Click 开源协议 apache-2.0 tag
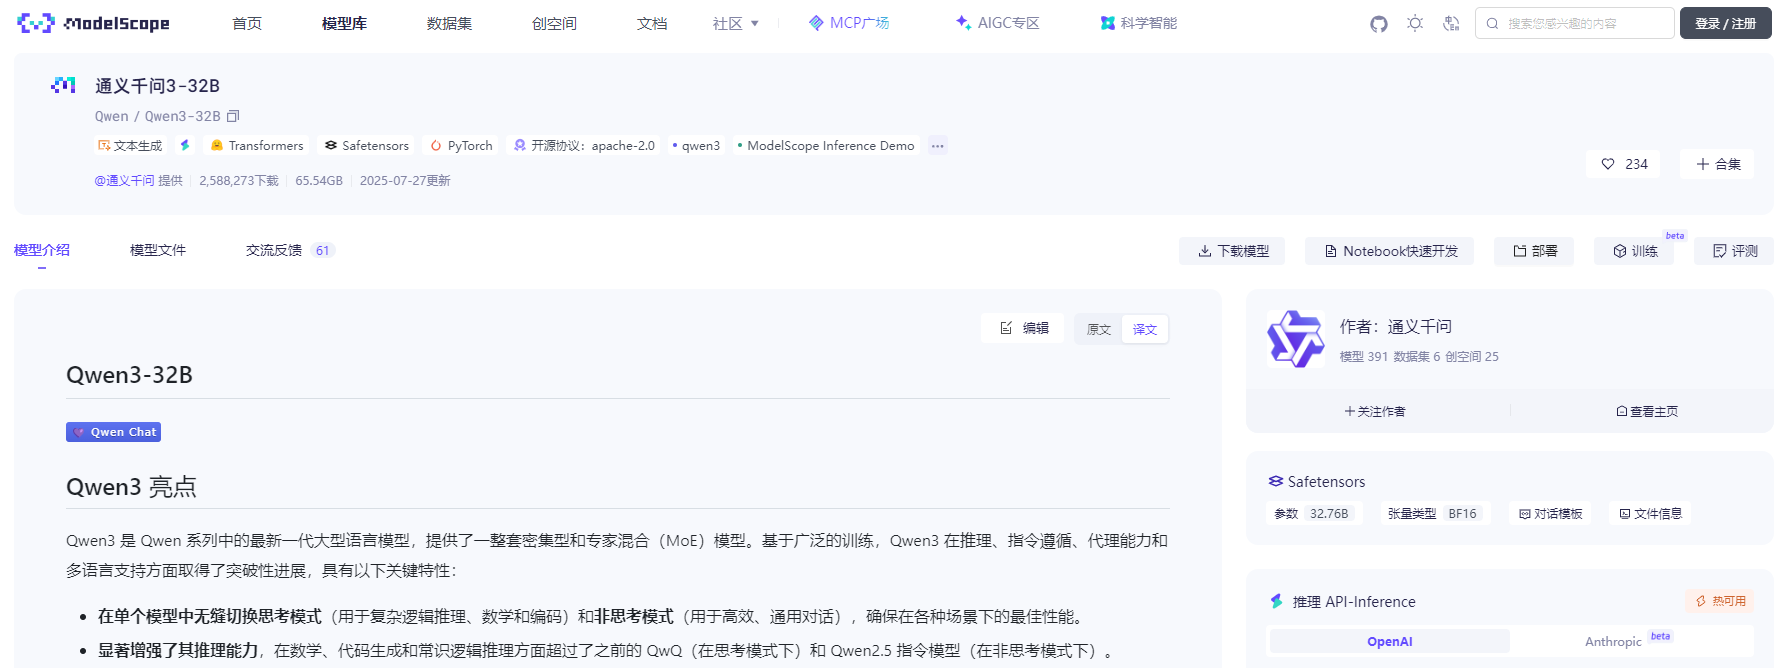 click(584, 145)
